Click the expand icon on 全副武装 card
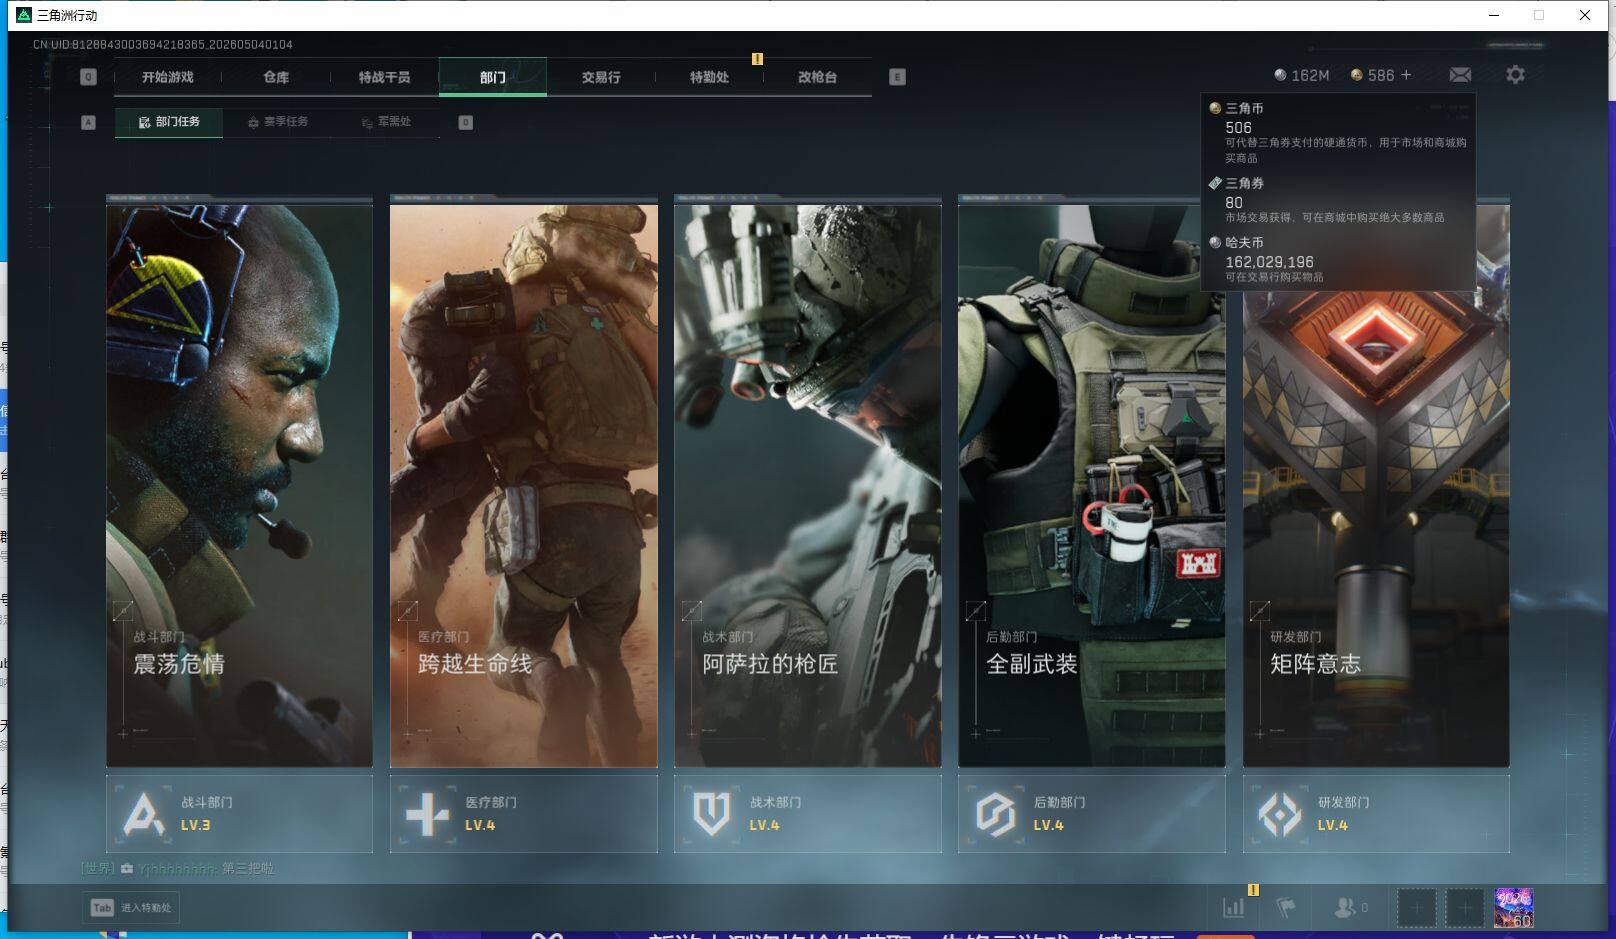The height and width of the screenshot is (939, 1616). tap(976, 610)
